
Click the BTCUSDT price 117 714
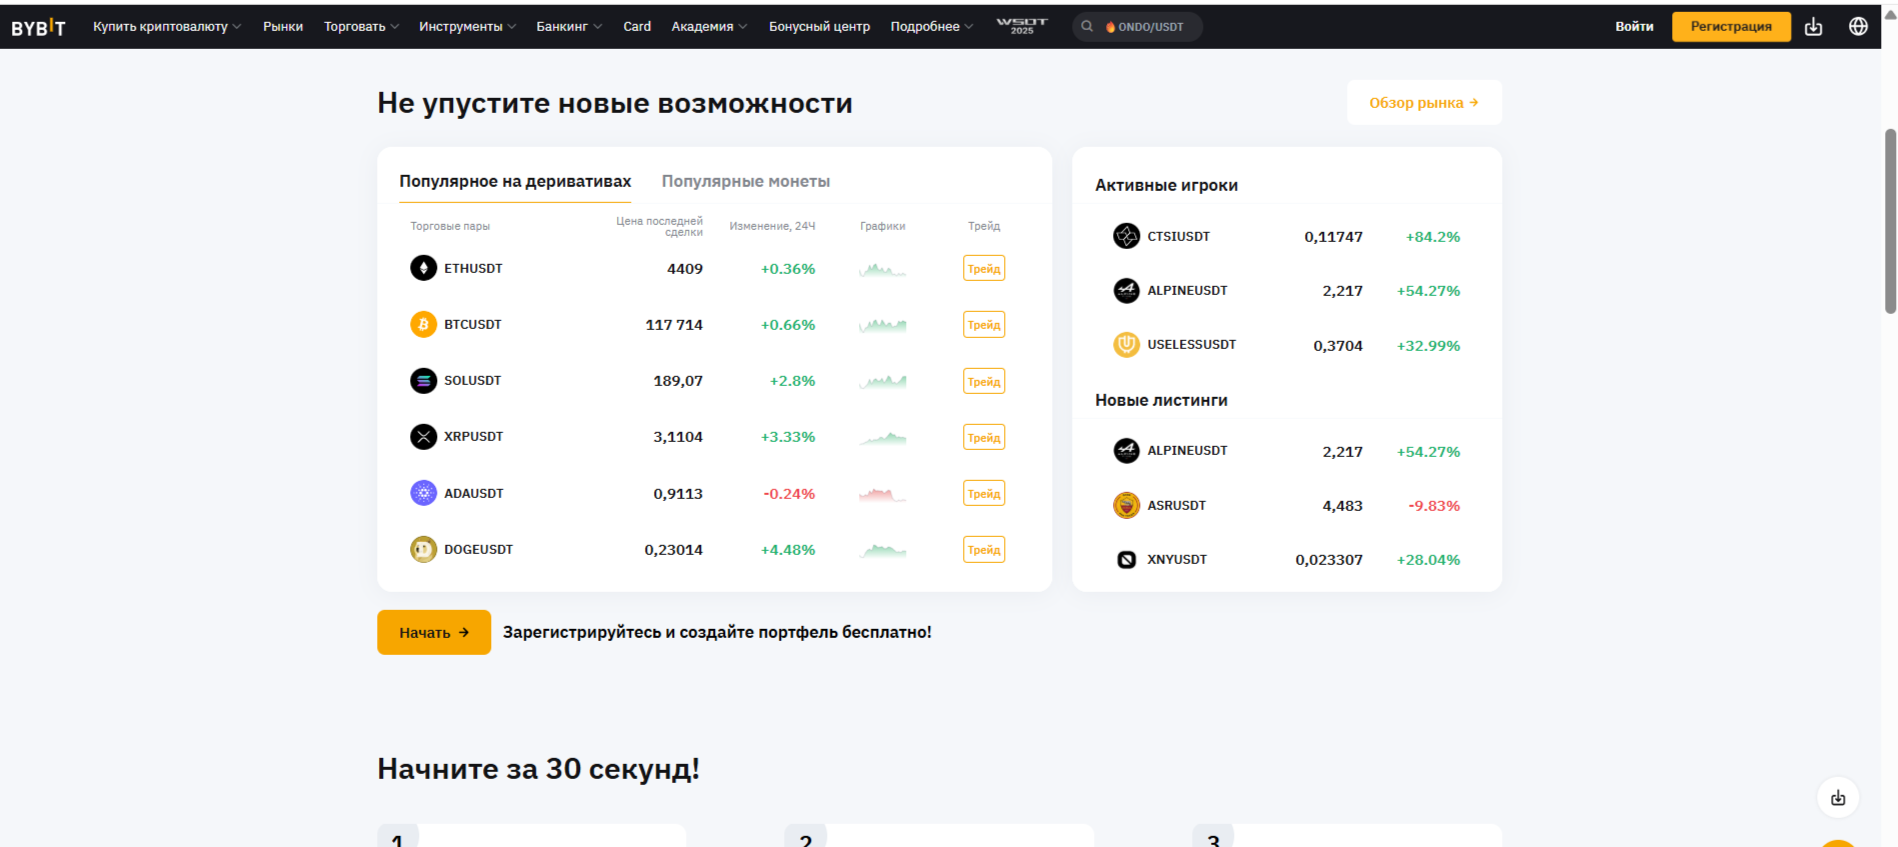pos(674,324)
